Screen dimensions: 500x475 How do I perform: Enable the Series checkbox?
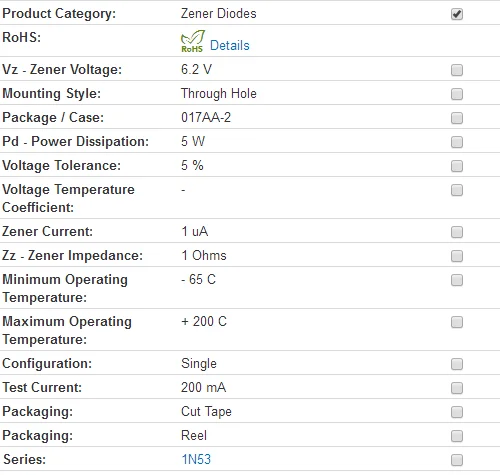[x=457, y=460]
